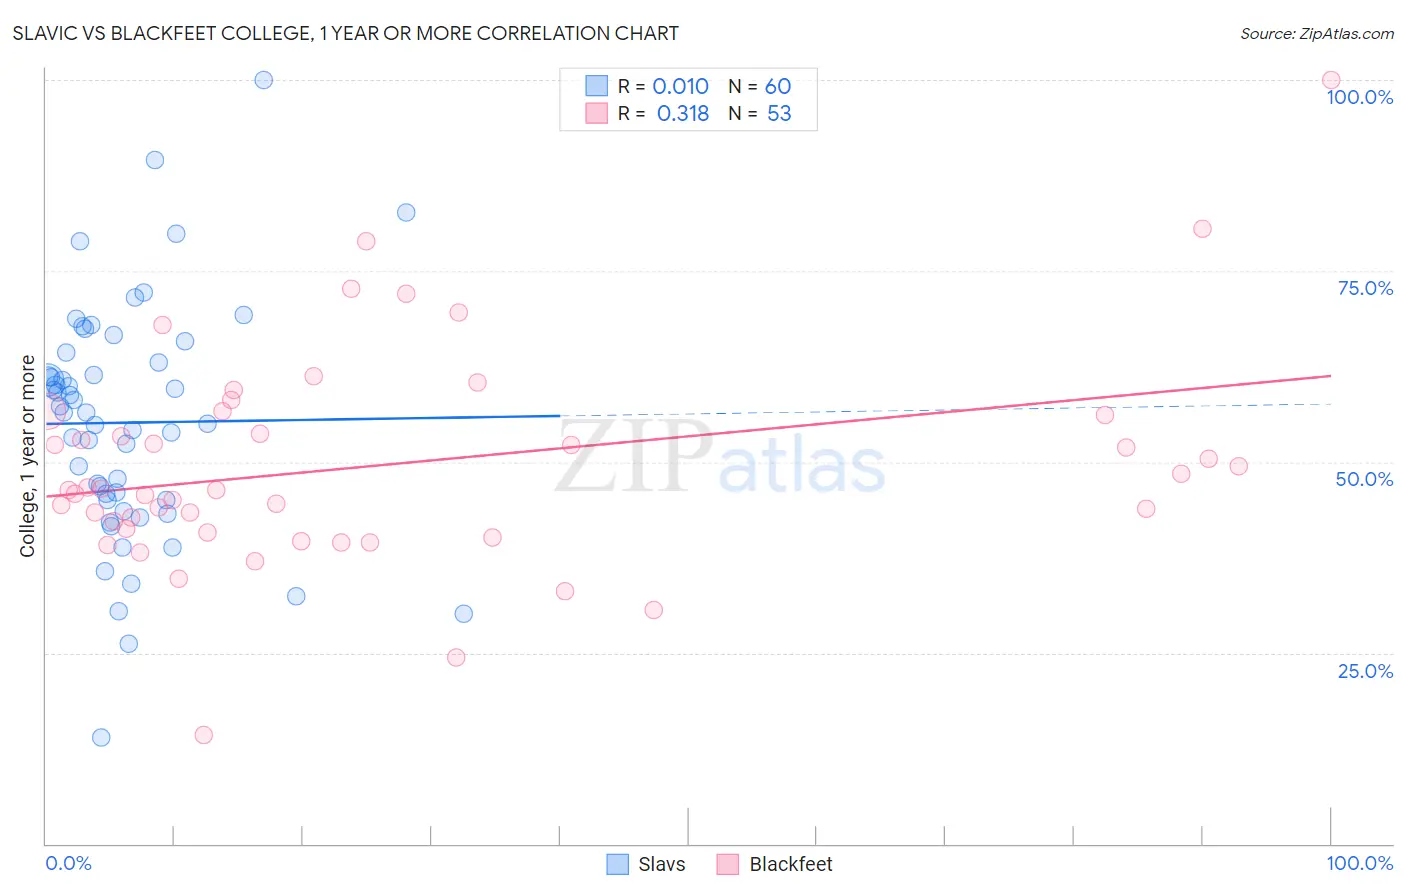Click the 75.0% y-axis label
The image size is (1406, 892).
coord(1365,288)
